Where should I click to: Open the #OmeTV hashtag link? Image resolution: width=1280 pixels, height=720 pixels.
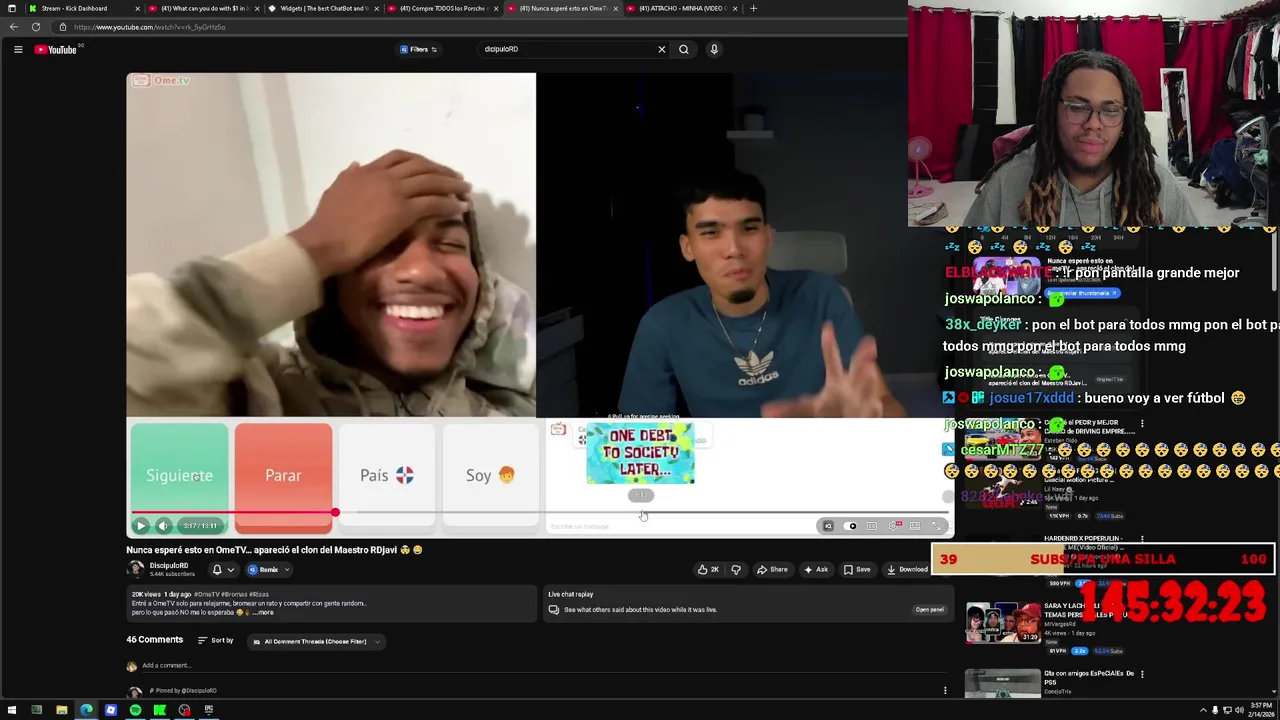click(205, 594)
